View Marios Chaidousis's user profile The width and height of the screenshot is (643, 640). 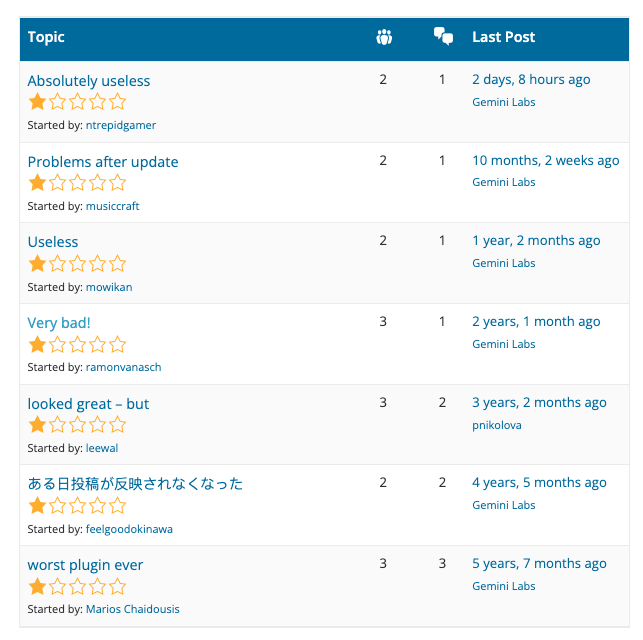(x=132, y=609)
